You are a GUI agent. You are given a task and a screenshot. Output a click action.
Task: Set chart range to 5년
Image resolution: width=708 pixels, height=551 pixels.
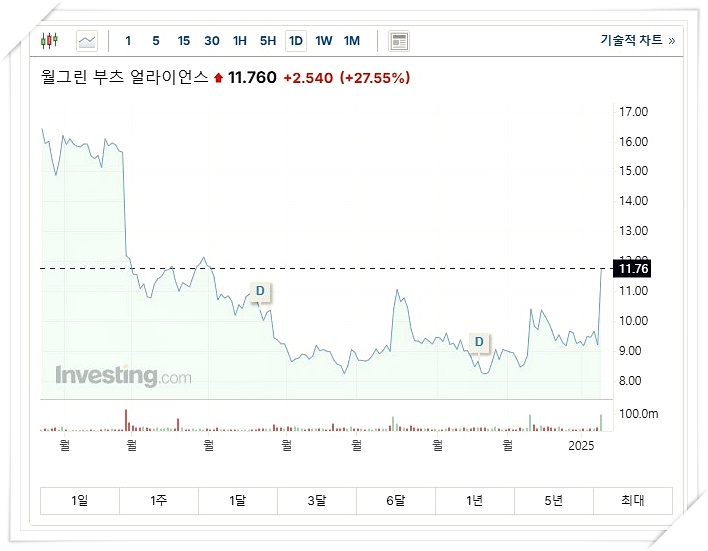tap(554, 500)
